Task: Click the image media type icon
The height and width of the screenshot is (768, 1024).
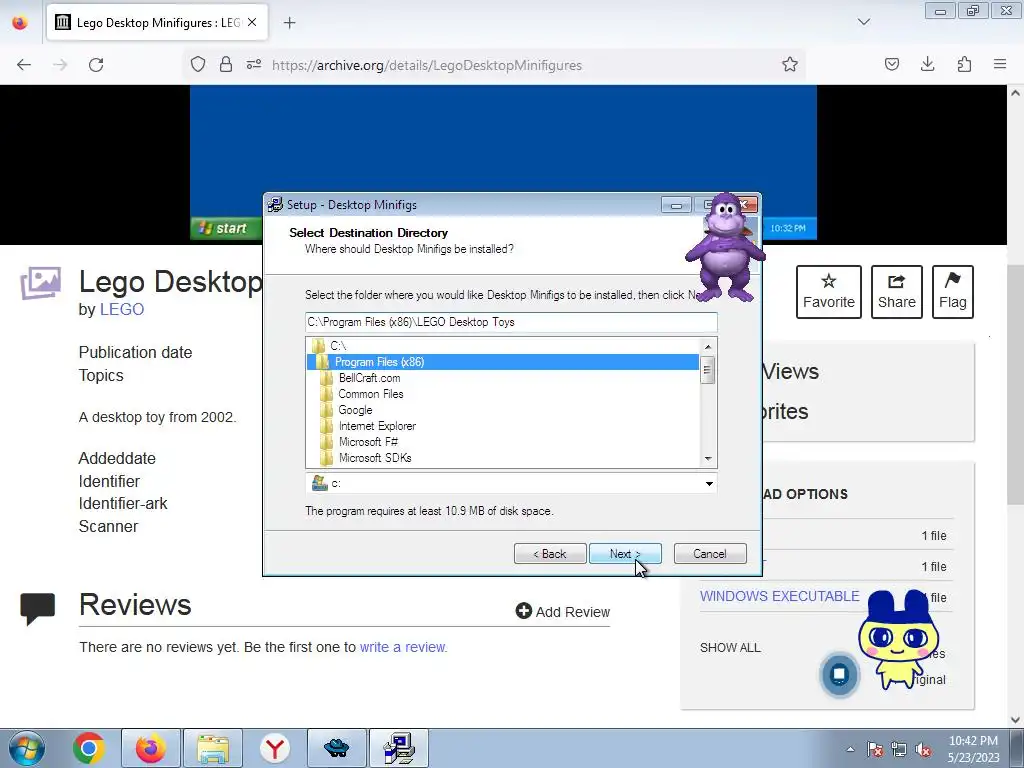Action: click(x=40, y=283)
